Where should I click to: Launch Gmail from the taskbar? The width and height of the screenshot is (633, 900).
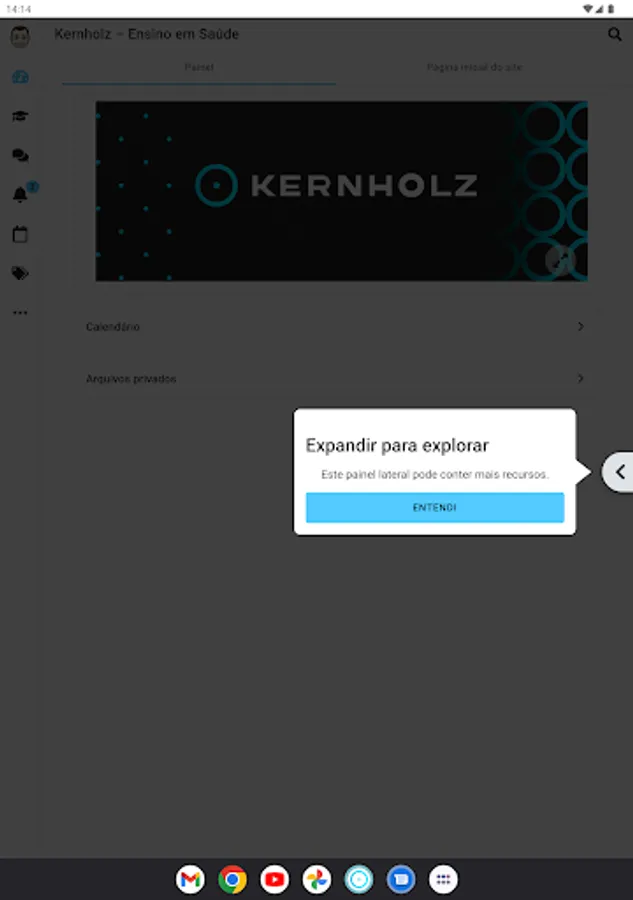point(190,879)
